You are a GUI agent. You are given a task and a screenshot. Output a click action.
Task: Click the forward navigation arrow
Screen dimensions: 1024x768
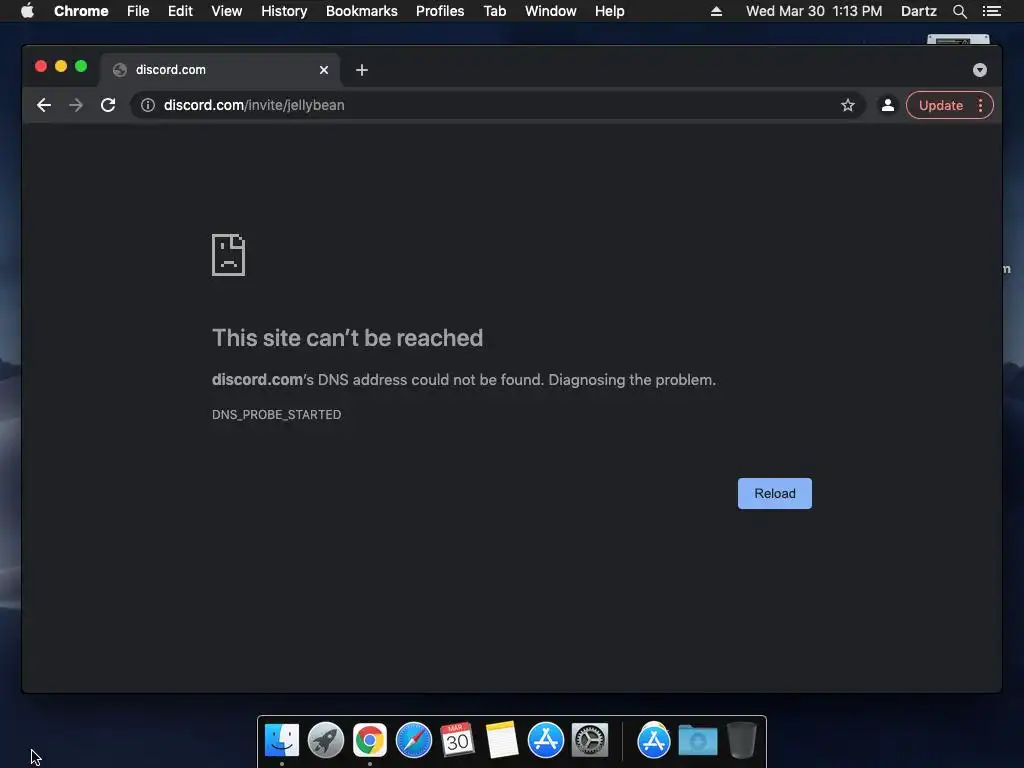(76, 105)
